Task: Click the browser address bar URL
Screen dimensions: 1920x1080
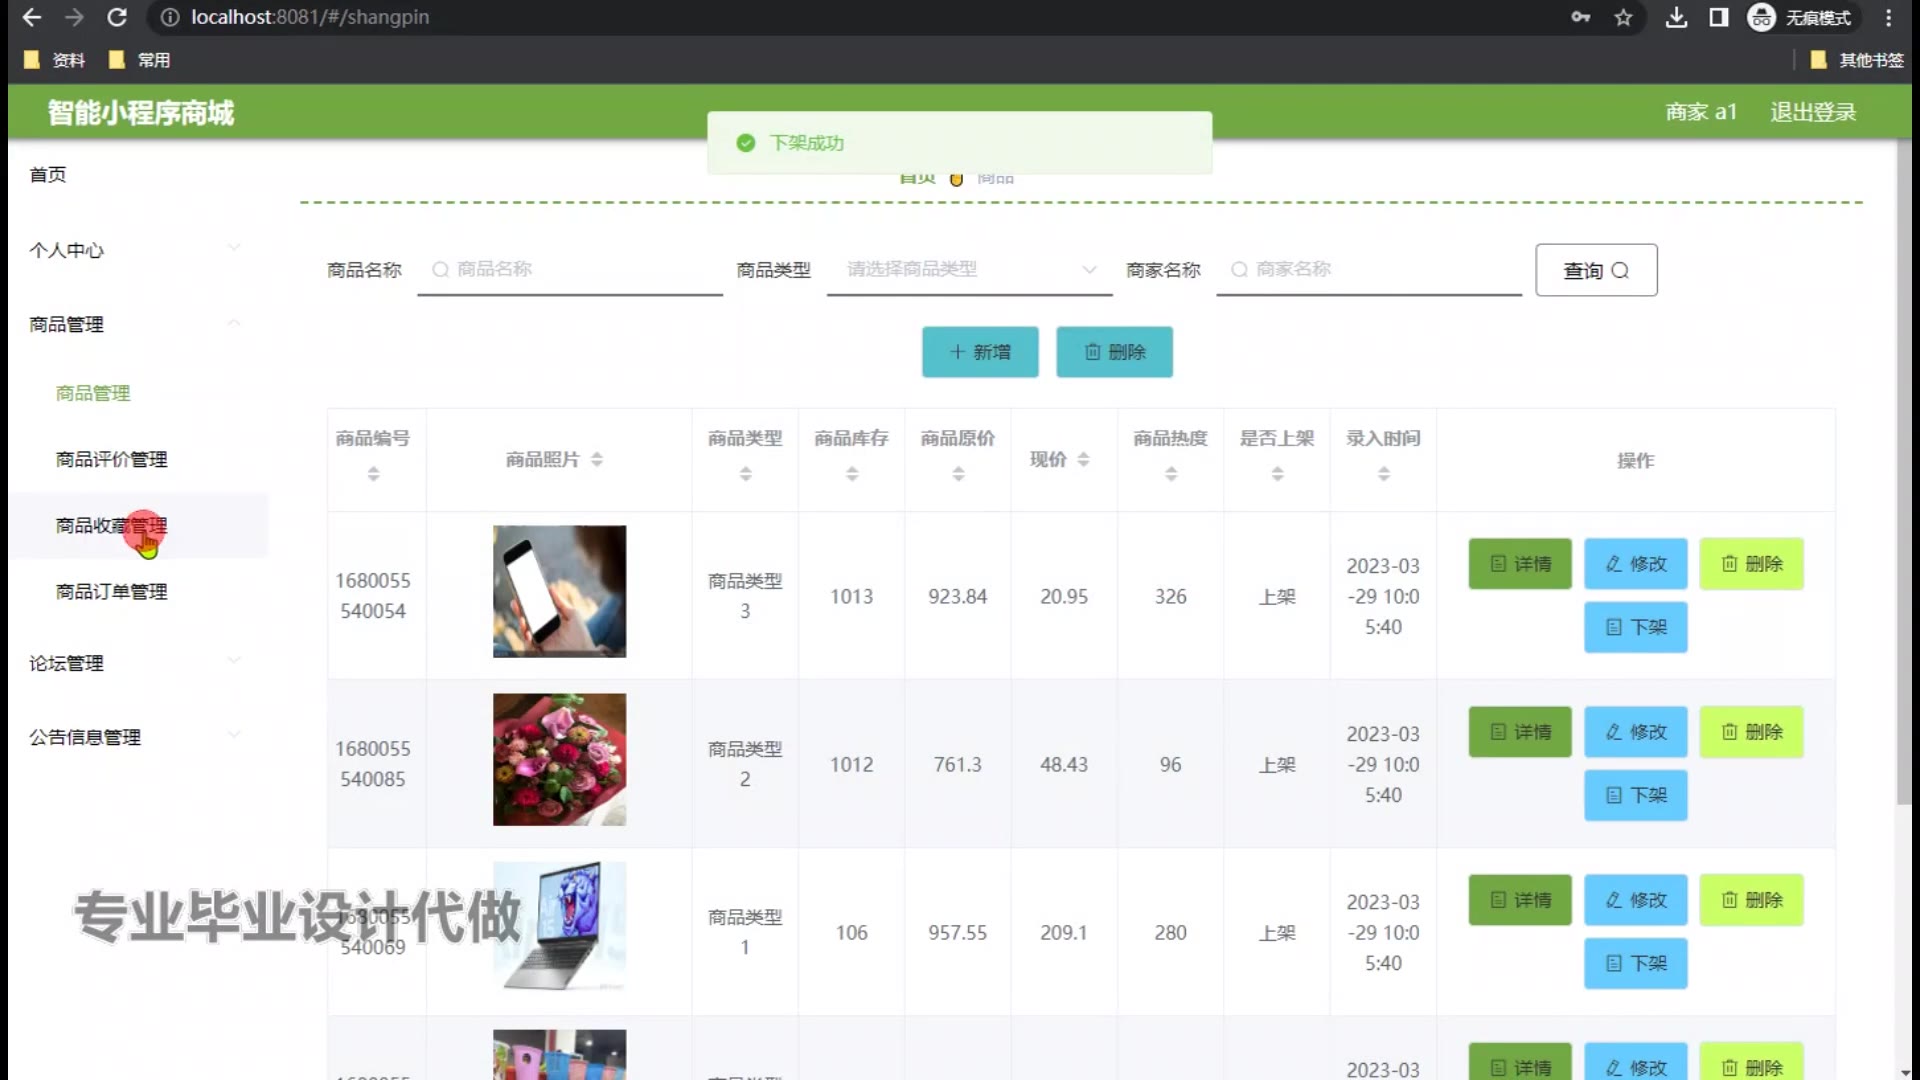Action: 310,17
